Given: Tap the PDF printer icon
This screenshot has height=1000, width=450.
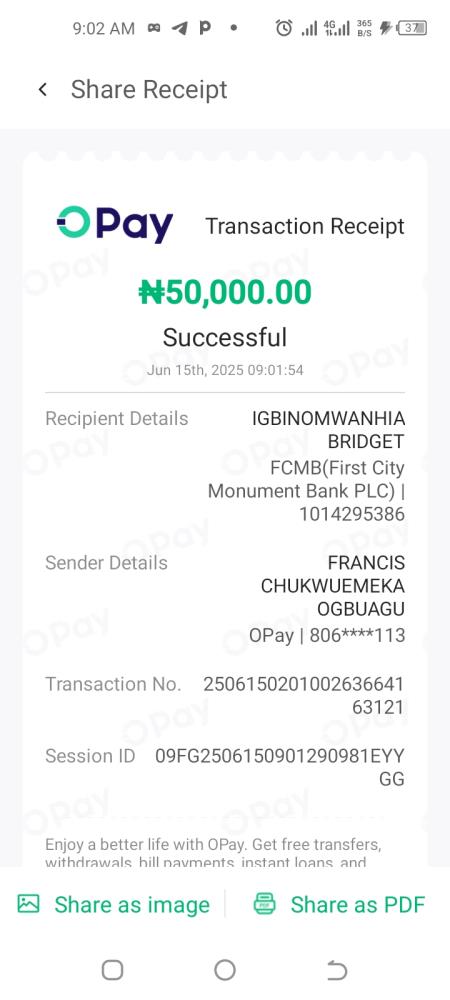Looking at the screenshot, I should 264,904.
